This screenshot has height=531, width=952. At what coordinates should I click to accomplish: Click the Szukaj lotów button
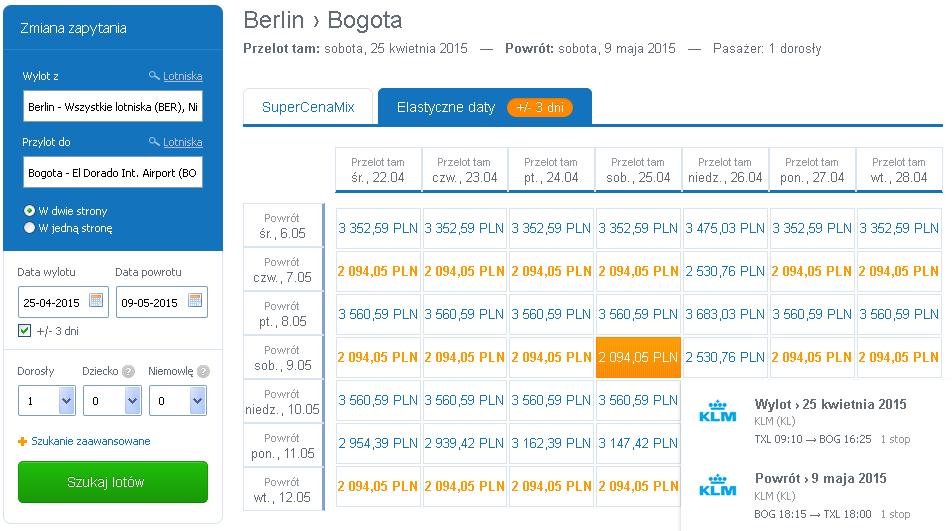(x=113, y=482)
